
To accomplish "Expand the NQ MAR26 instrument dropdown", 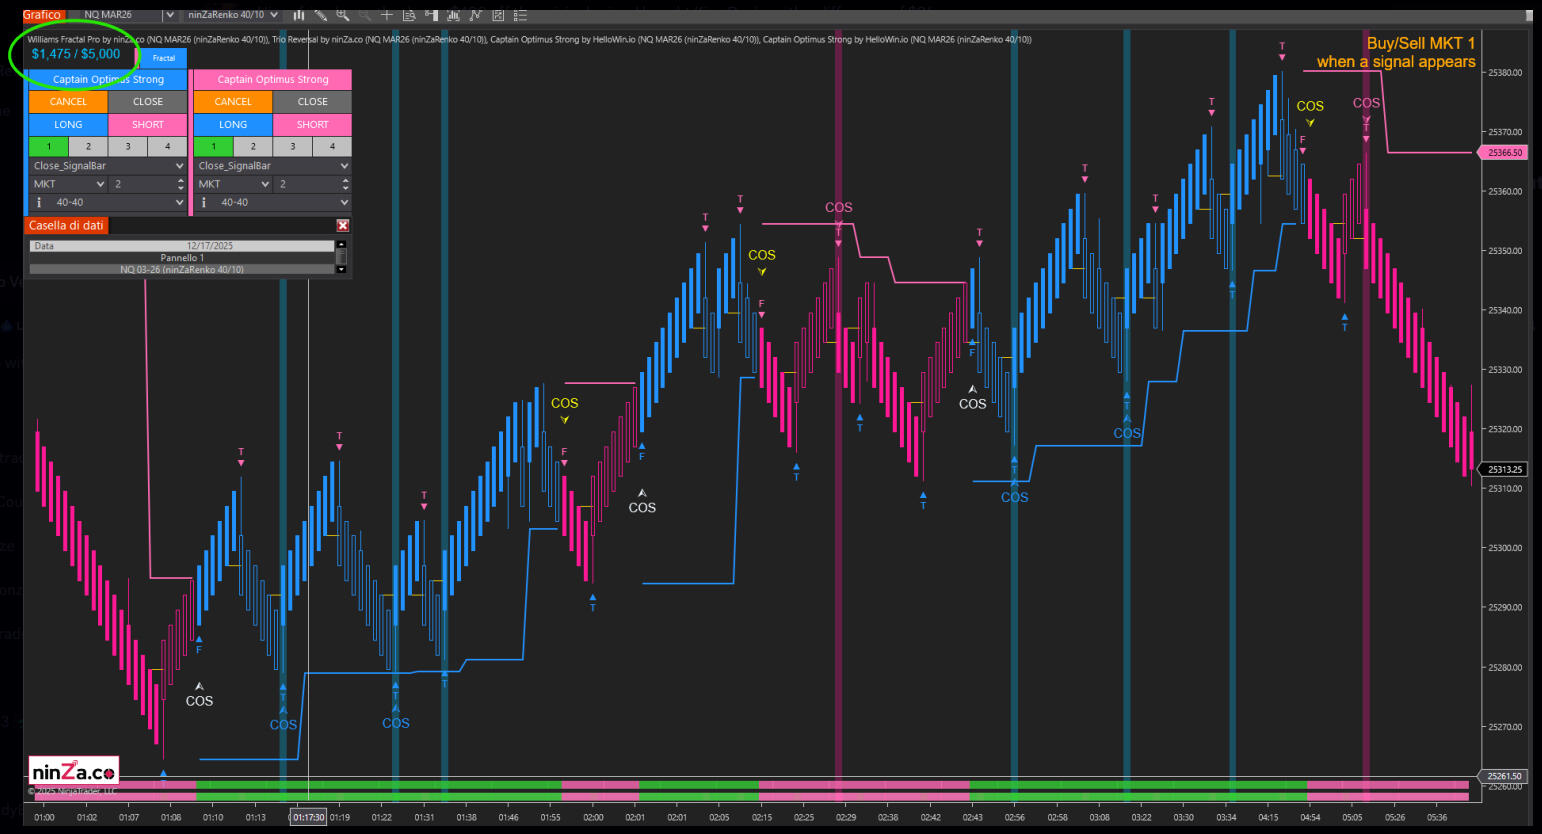I will point(168,15).
